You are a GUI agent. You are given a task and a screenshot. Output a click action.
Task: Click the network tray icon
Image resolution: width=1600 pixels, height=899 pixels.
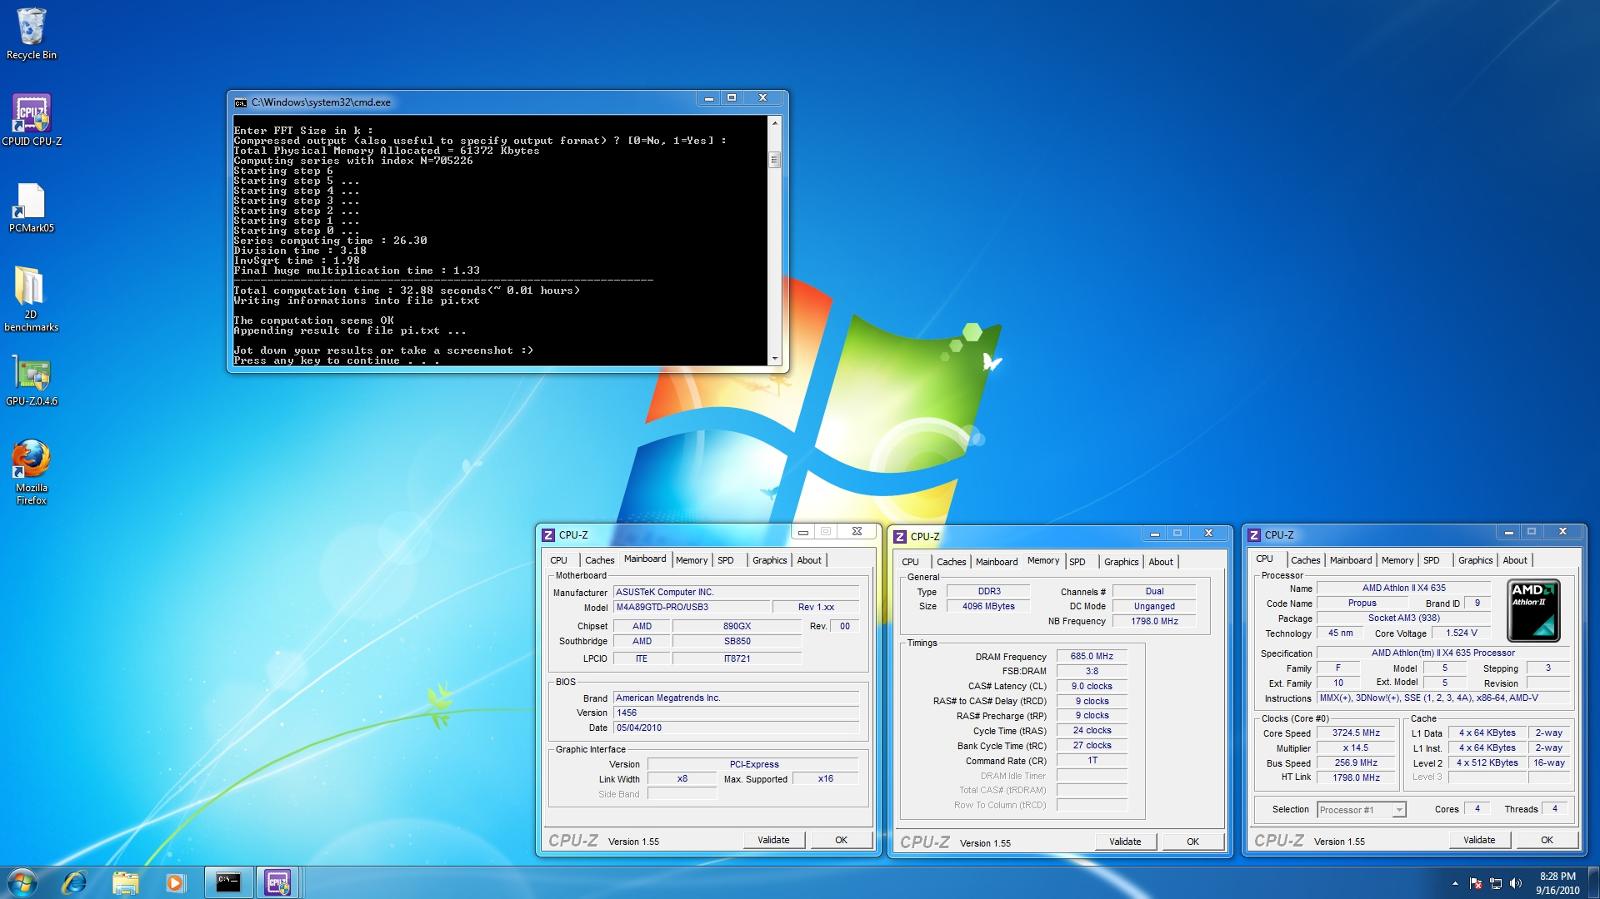click(1496, 883)
